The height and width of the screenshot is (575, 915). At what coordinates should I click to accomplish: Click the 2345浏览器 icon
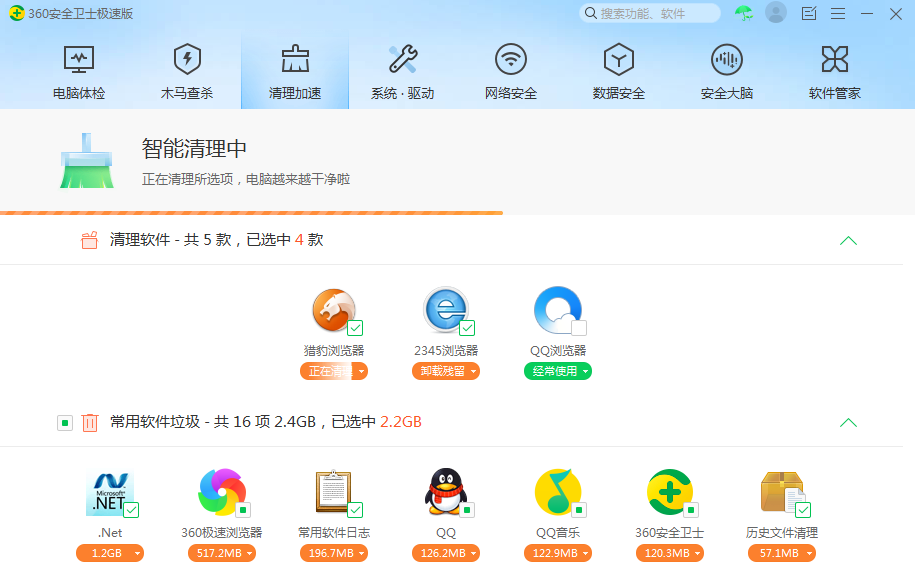(x=445, y=310)
